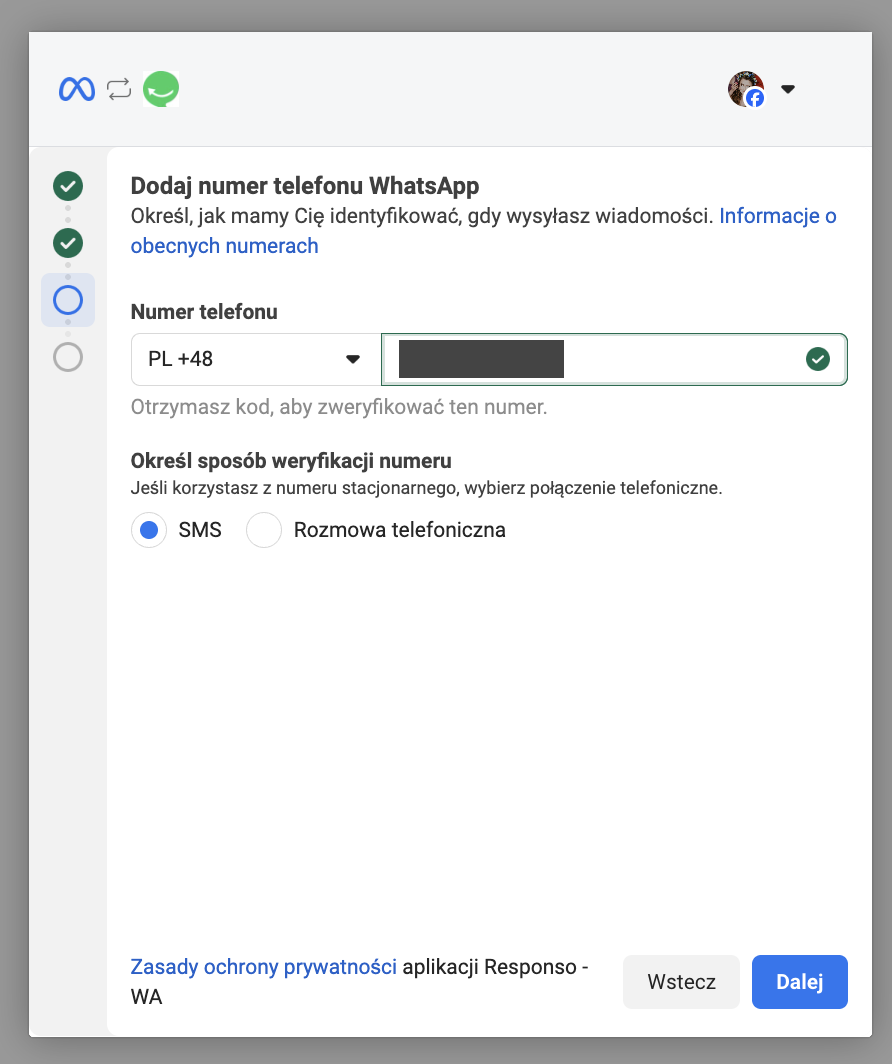Click the user profile avatar

pos(744,88)
